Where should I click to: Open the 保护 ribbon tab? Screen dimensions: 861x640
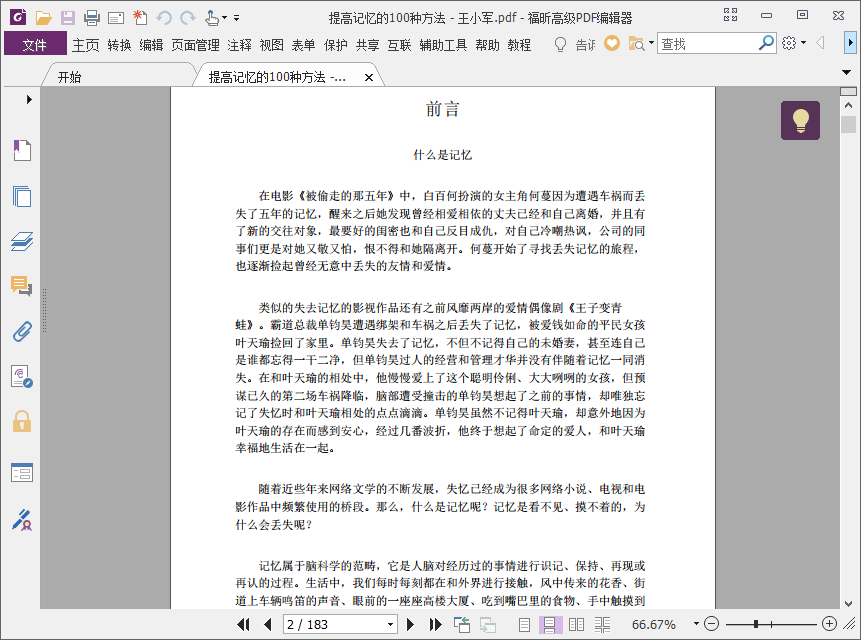click(x=336, y=45)
